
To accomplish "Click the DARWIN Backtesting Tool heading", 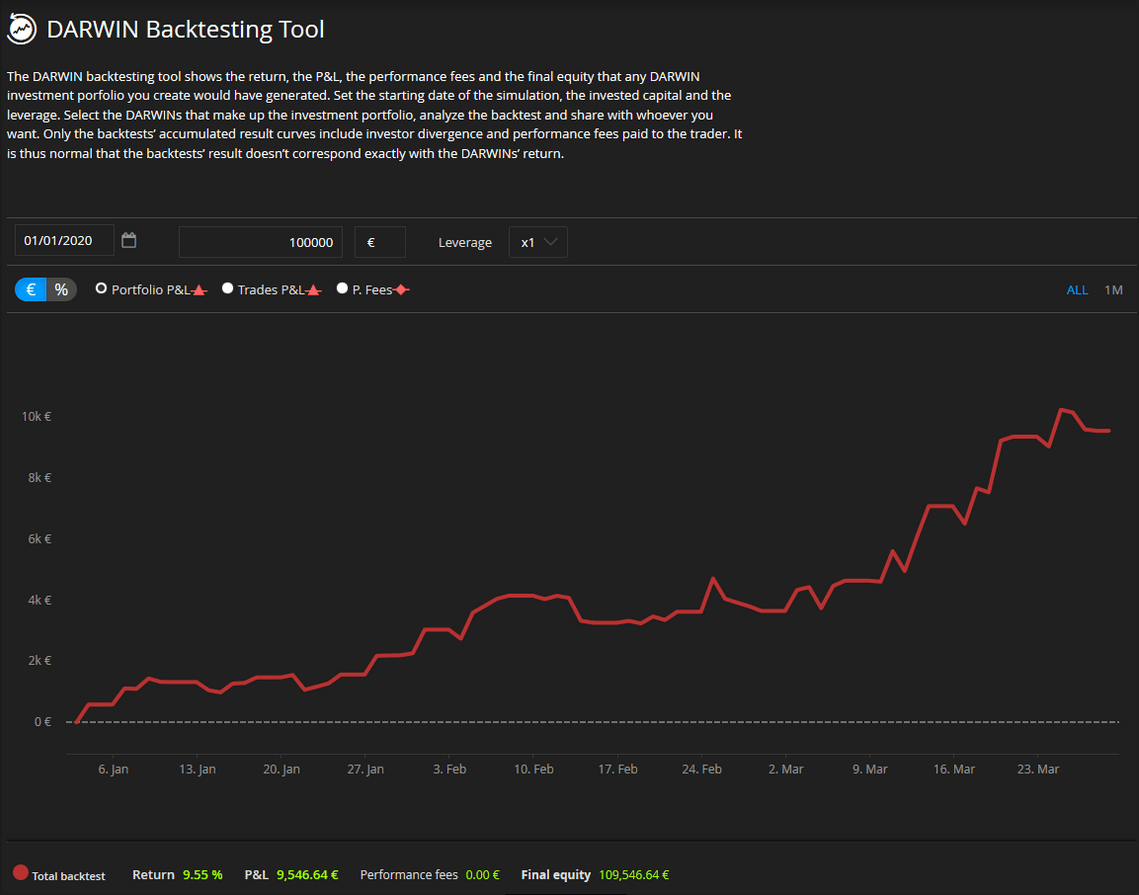I will click(185, 29).
